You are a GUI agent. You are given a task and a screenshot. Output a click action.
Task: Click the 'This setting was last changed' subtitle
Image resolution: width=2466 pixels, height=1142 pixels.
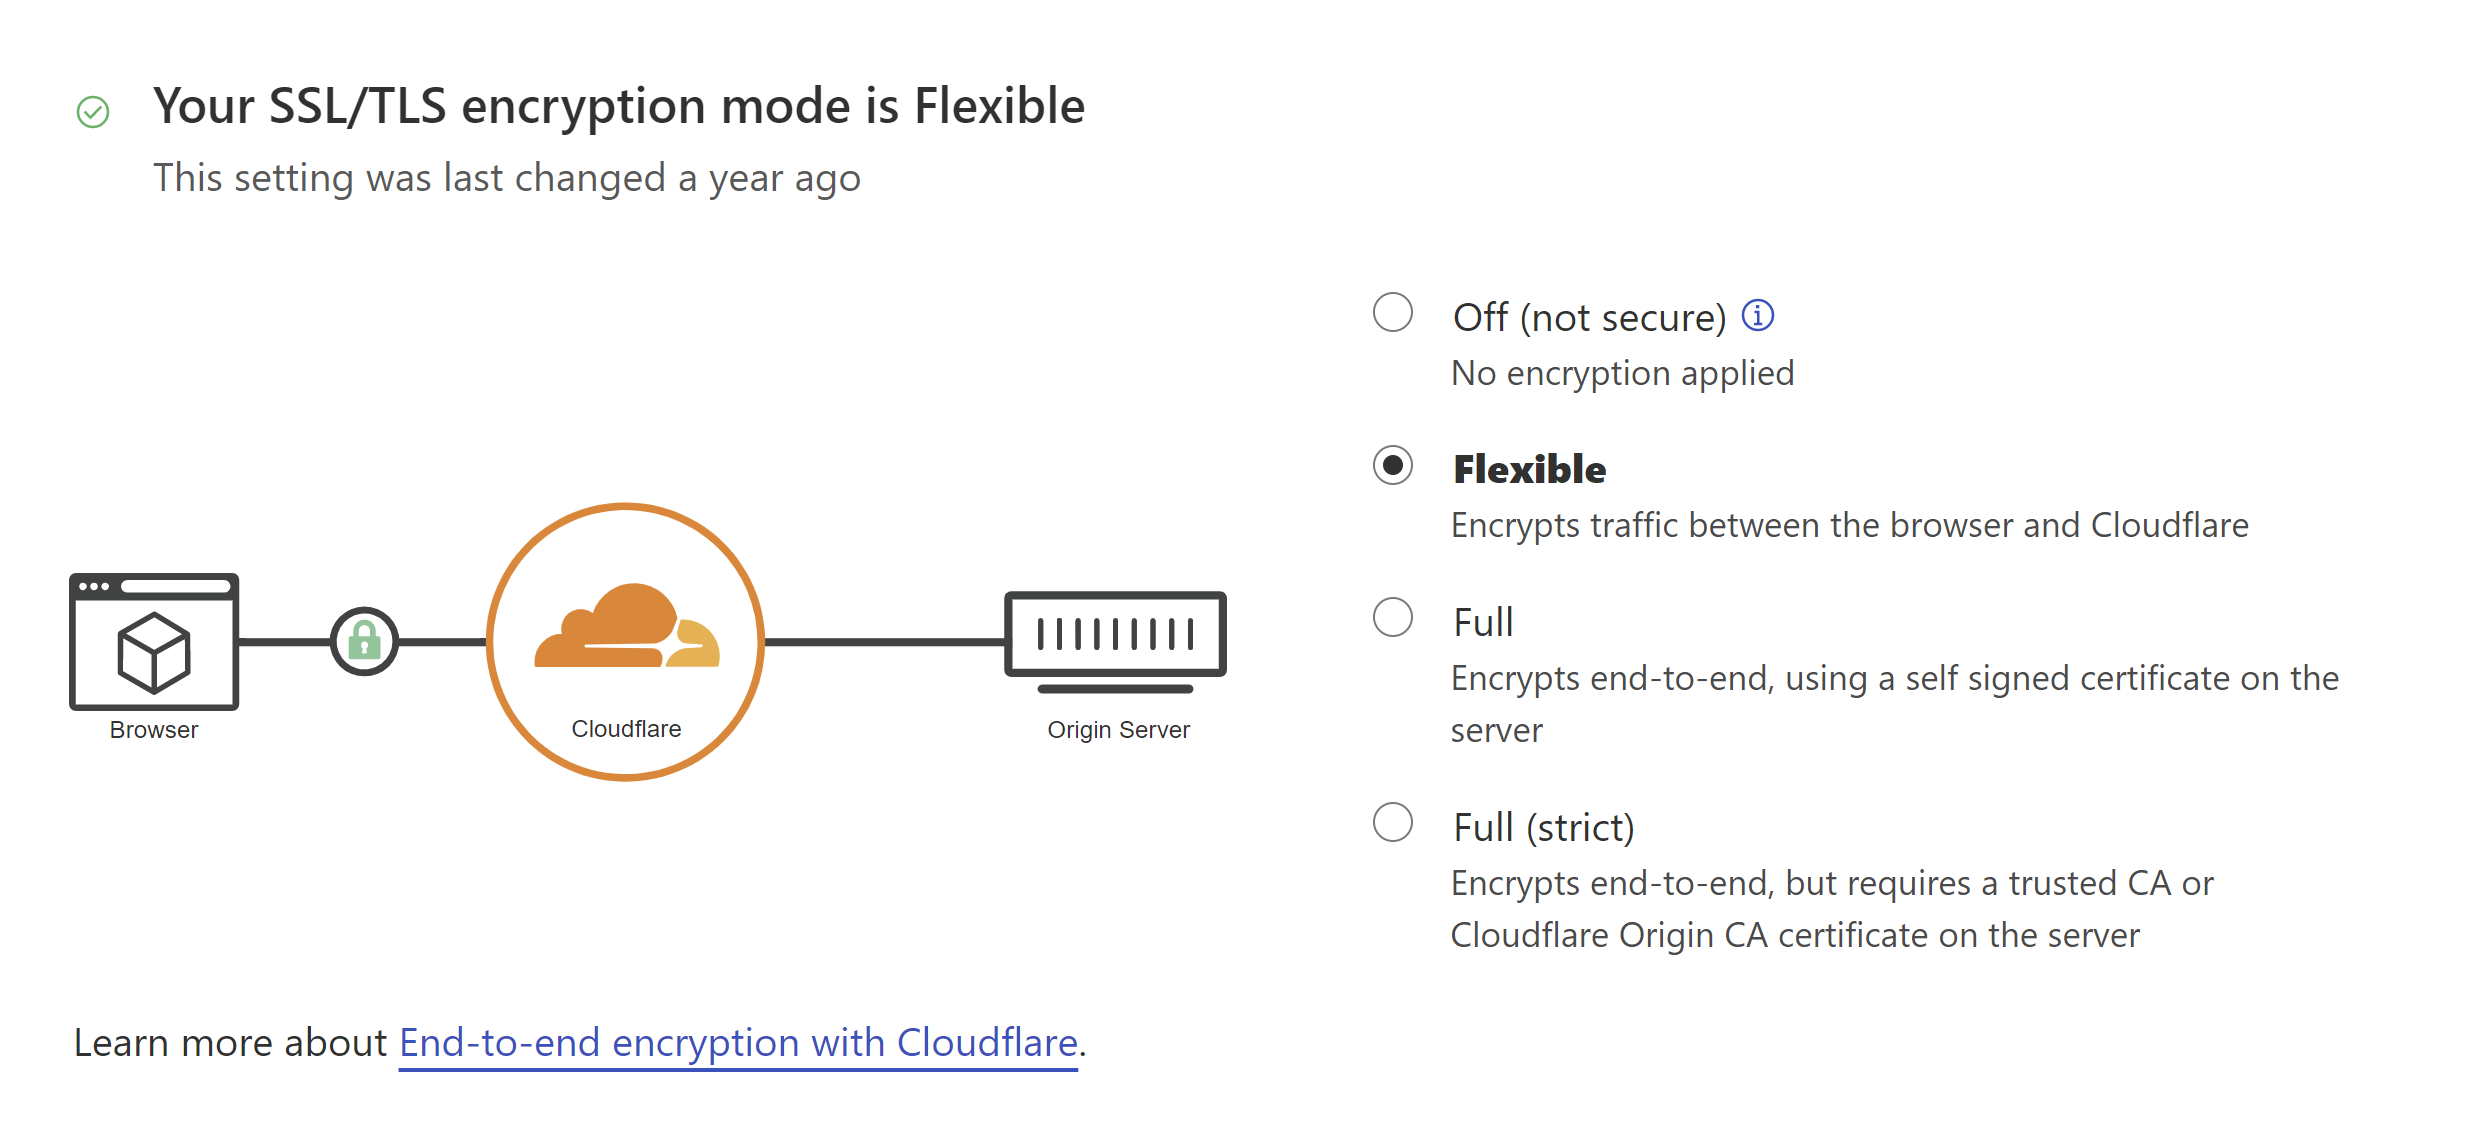coord(508,177)
